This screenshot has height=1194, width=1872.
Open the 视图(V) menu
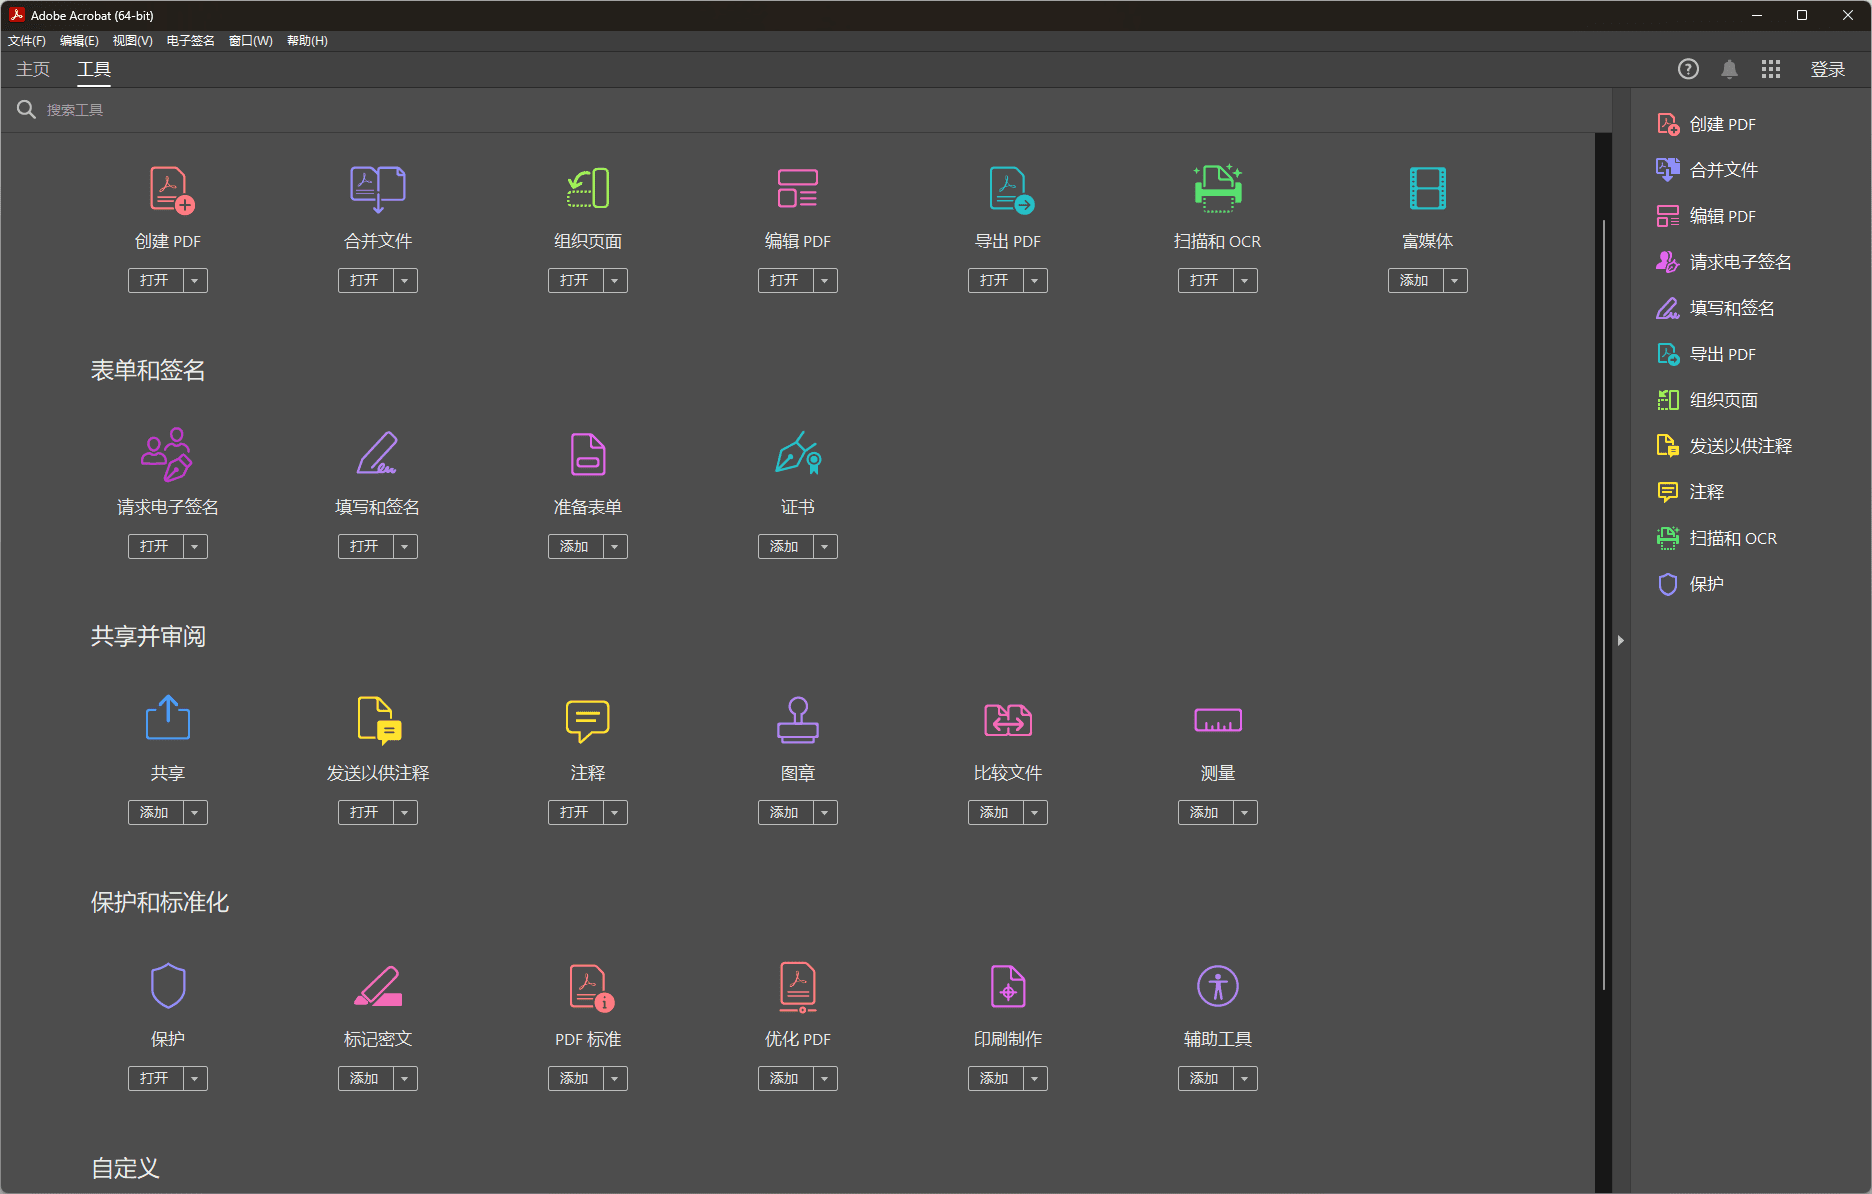tap(132, 41)
